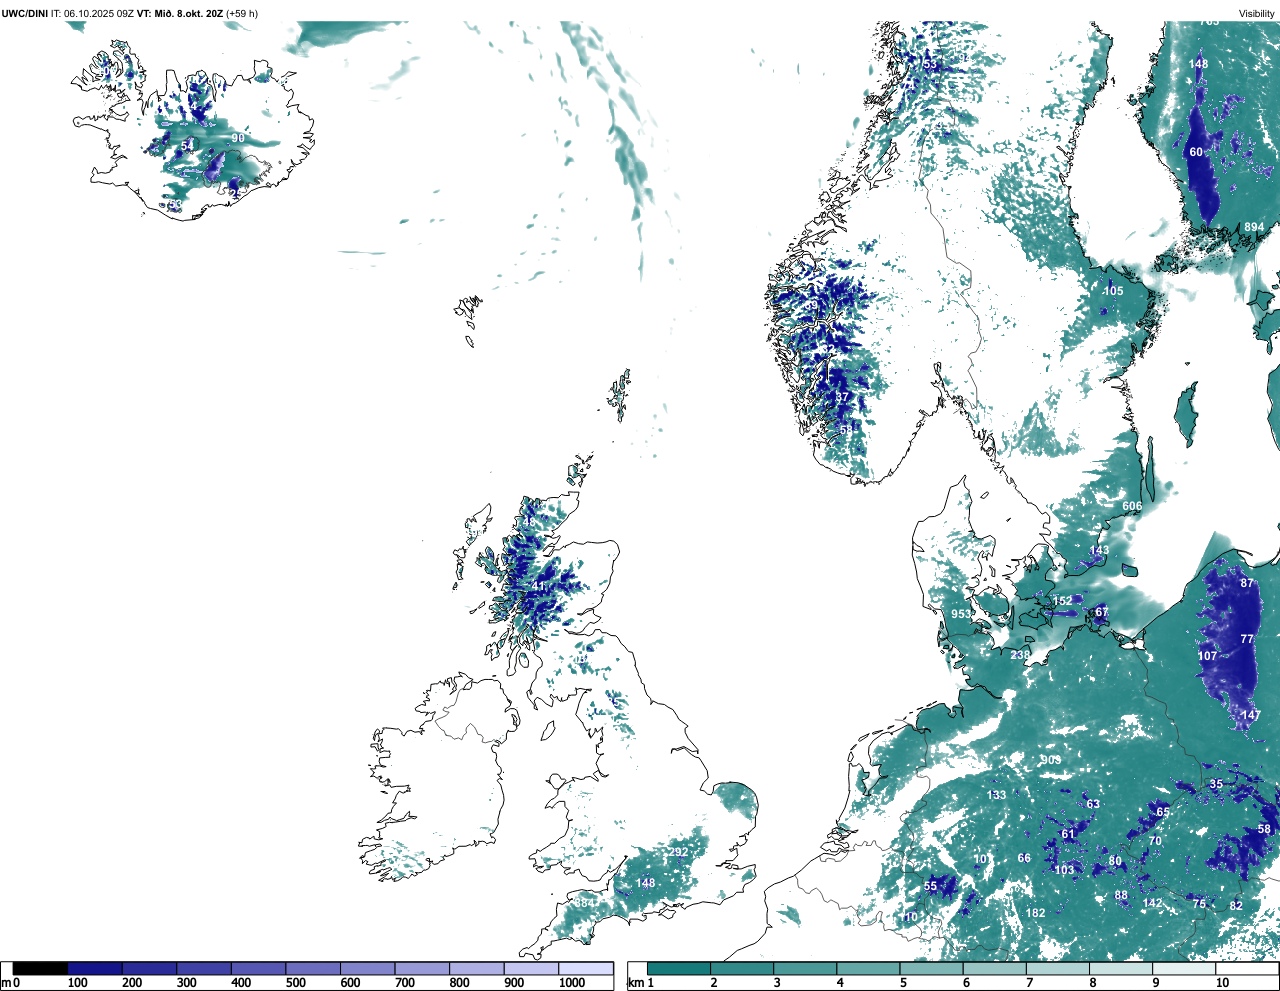Click the '105' value on the Swedish coast

[1113, 291]
